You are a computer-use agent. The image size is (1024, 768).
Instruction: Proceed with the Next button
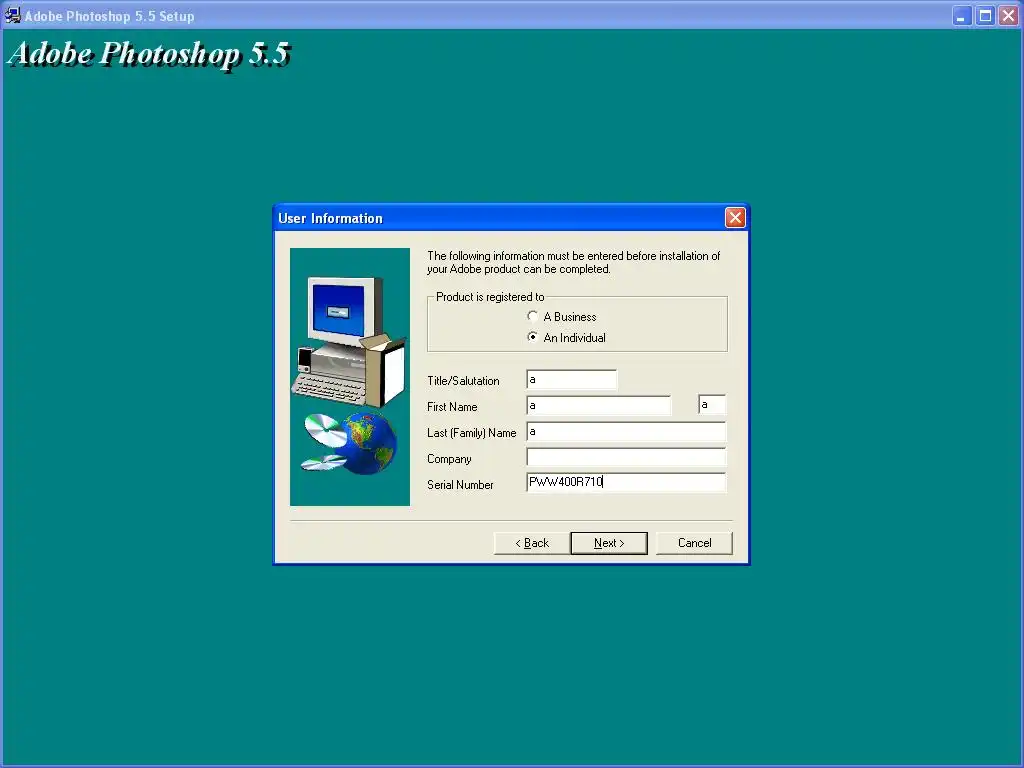point(609,543)
